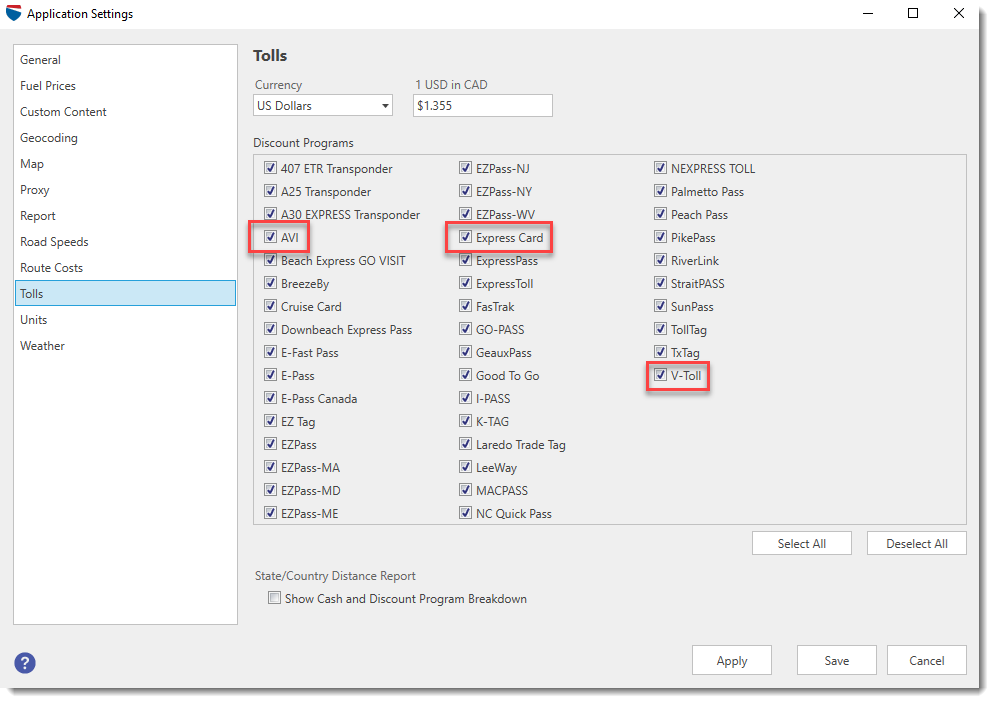Open Custom Content settings

pos(126,112)
